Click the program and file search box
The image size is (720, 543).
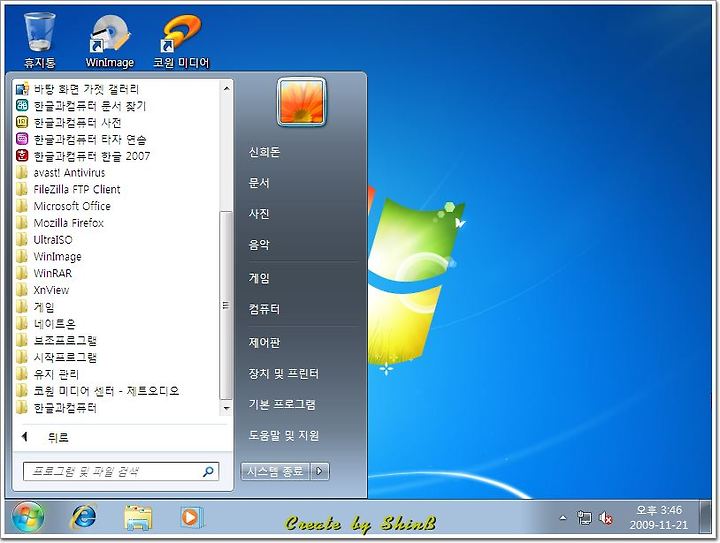click(x=121, y=471)
